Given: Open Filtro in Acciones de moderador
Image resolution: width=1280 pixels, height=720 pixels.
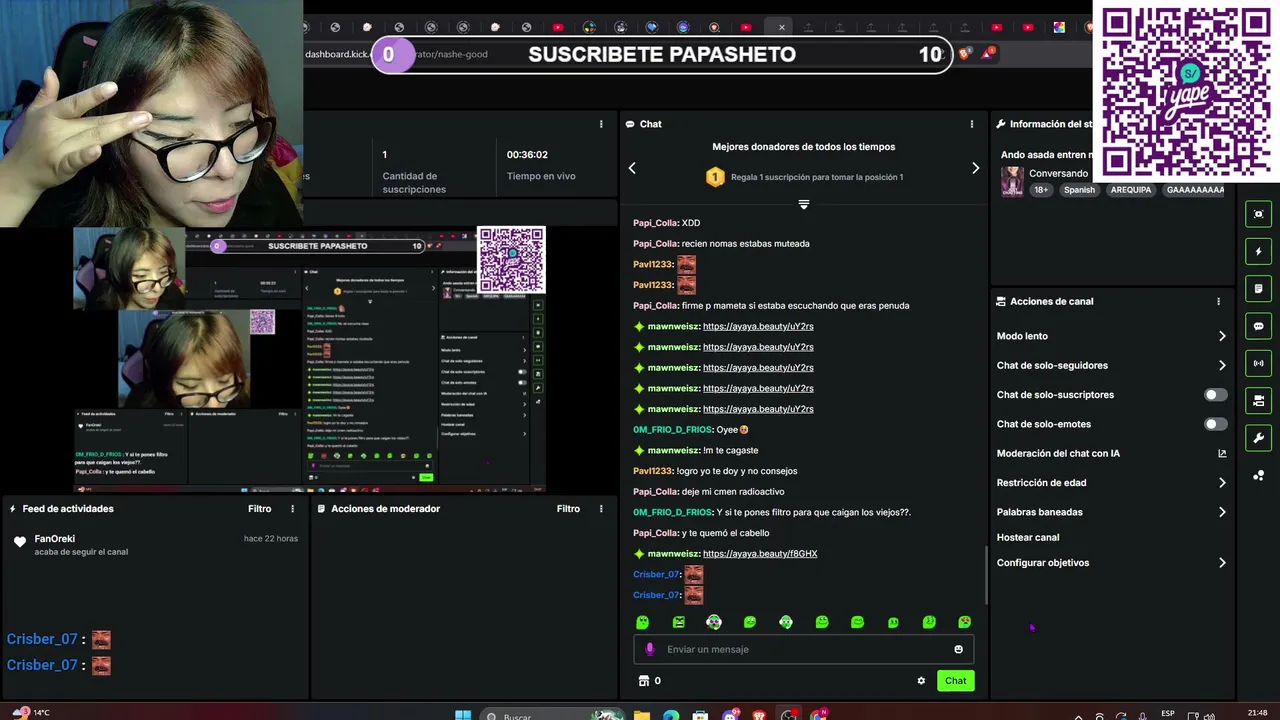Looking at the screenshot, I should [568, 509].
